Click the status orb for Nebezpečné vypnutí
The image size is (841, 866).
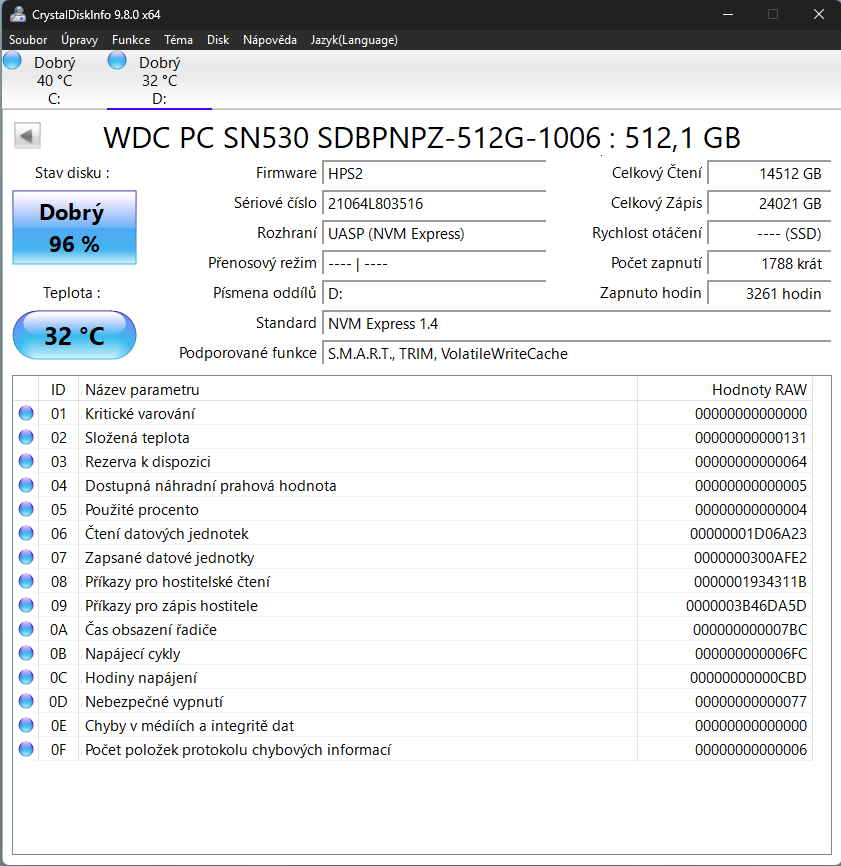click(x=26, y=701)
